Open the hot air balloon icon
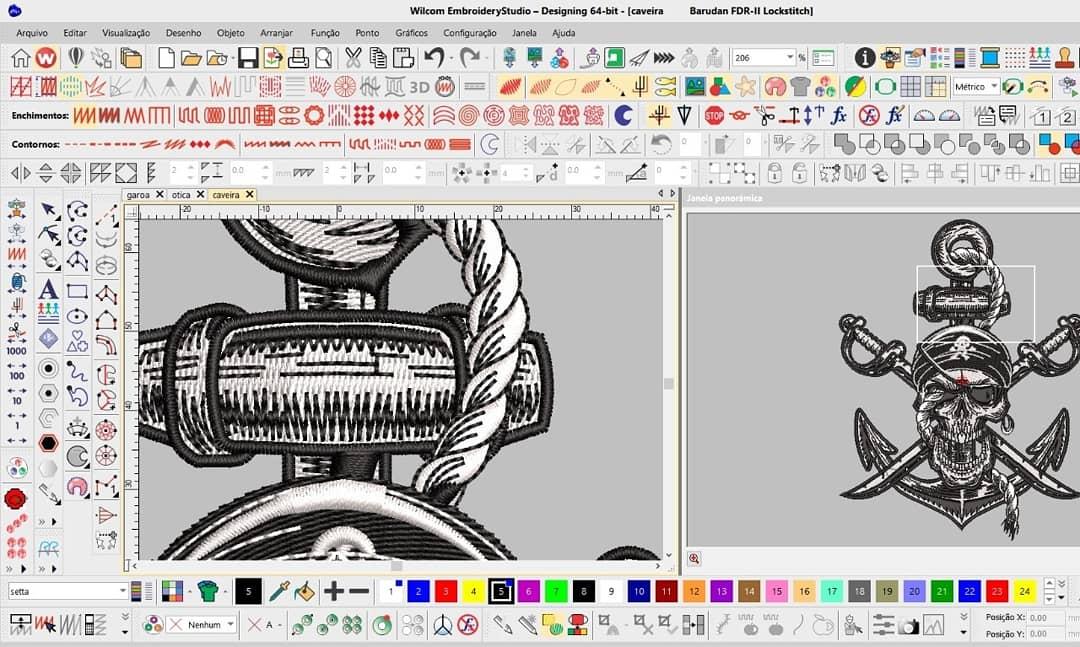 pyautogui.click(x=76, y=58)
